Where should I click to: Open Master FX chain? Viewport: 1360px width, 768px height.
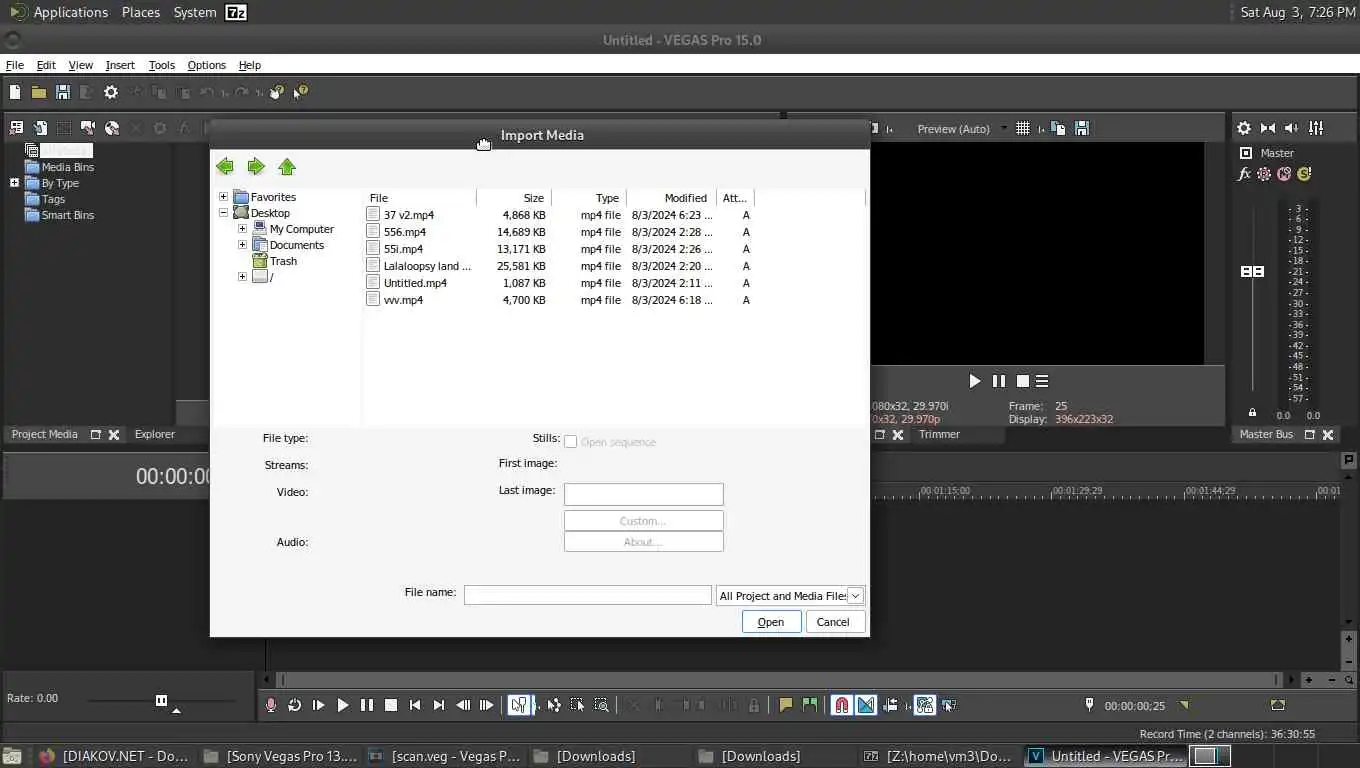tap(1244, 174)
